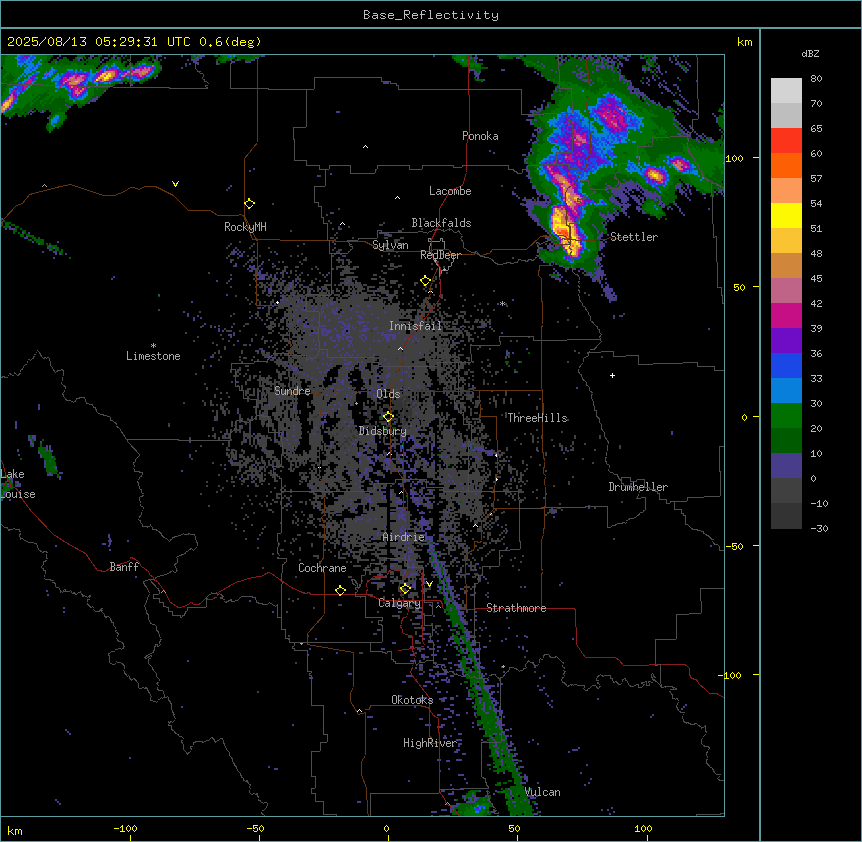Pick the red 60-65 dBZ legend swatch

(786, 140)
